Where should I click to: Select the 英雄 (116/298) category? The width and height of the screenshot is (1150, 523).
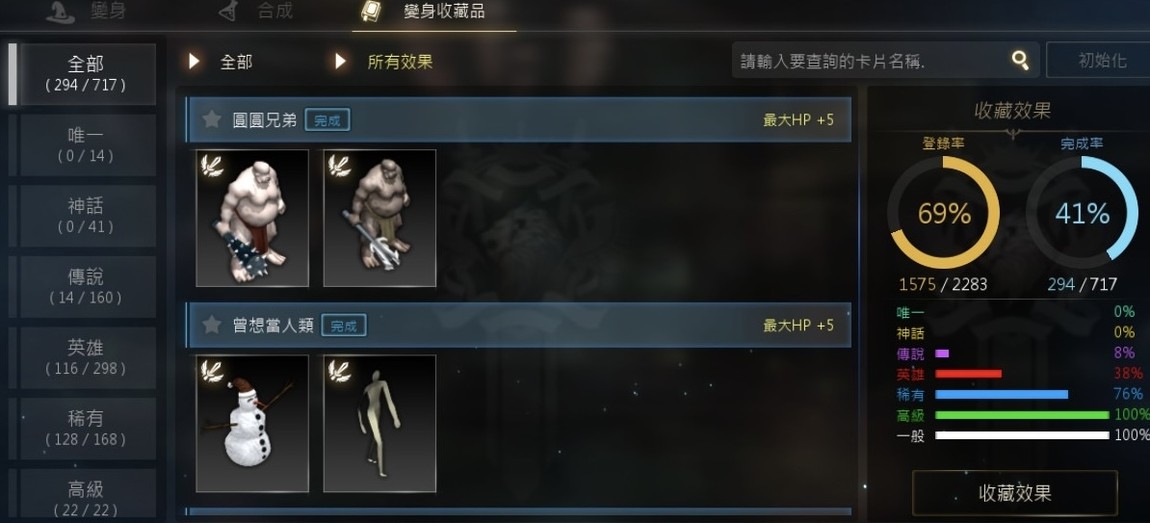(x=86, y=358)
